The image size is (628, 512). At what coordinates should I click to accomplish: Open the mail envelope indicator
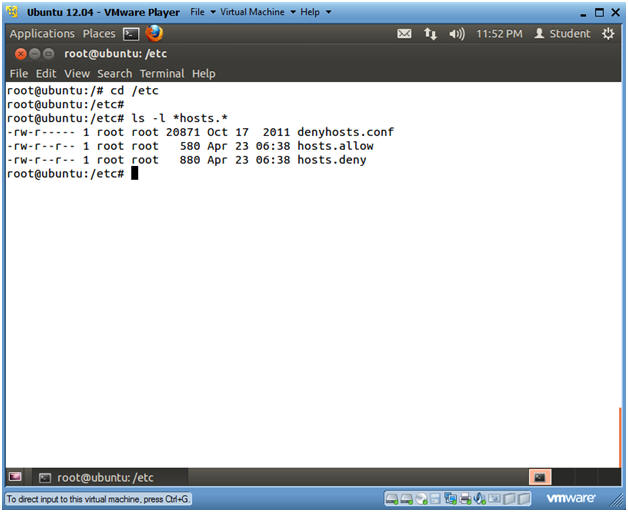coord(404,34)
